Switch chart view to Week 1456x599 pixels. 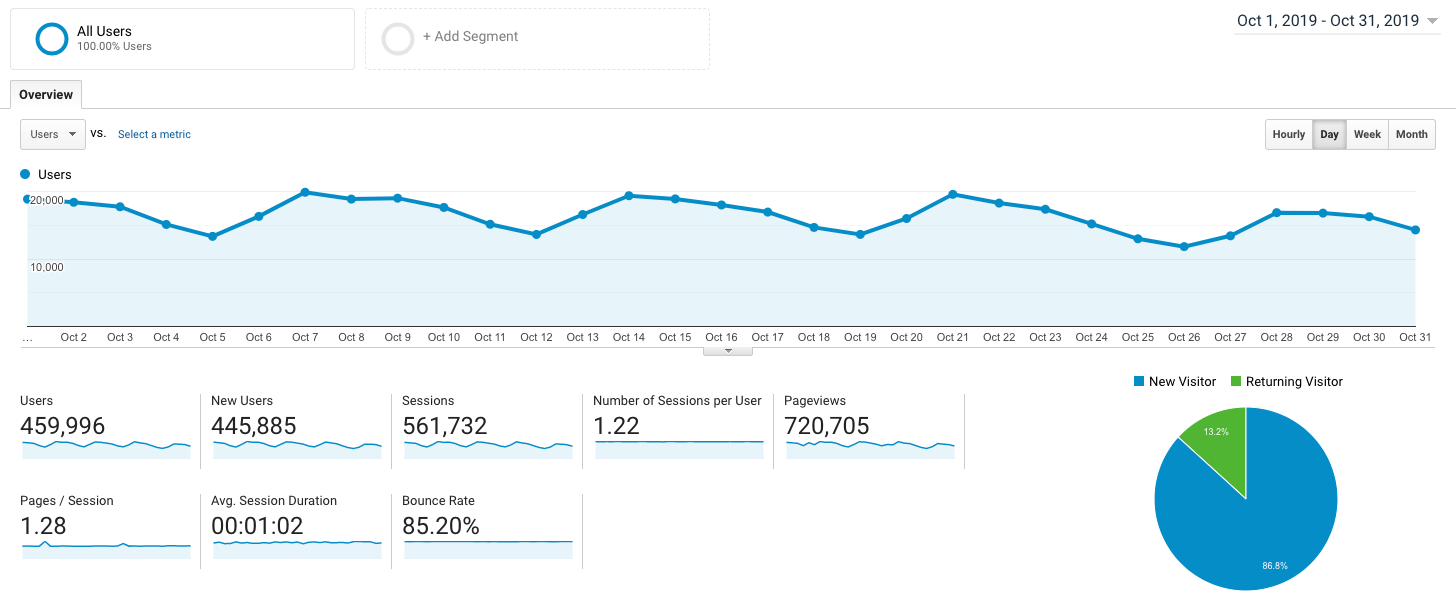pyautogui.click(x=1367, y=134)
